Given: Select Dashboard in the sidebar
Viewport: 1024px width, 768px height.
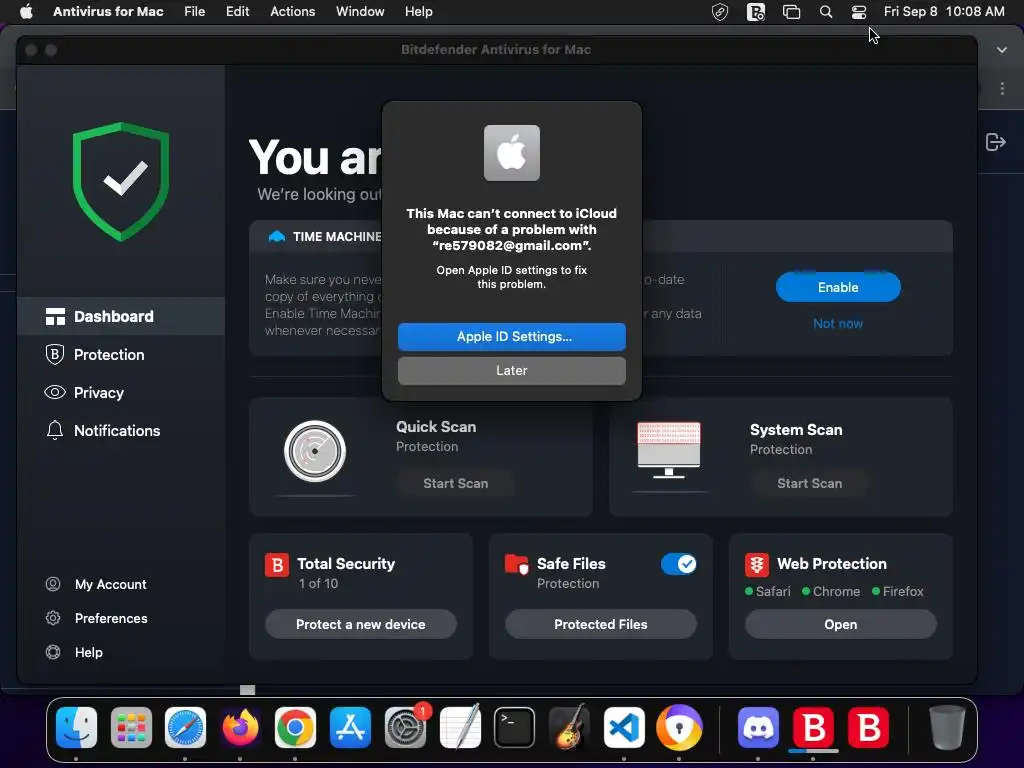Looking at the screenshot, I should 121,317.
